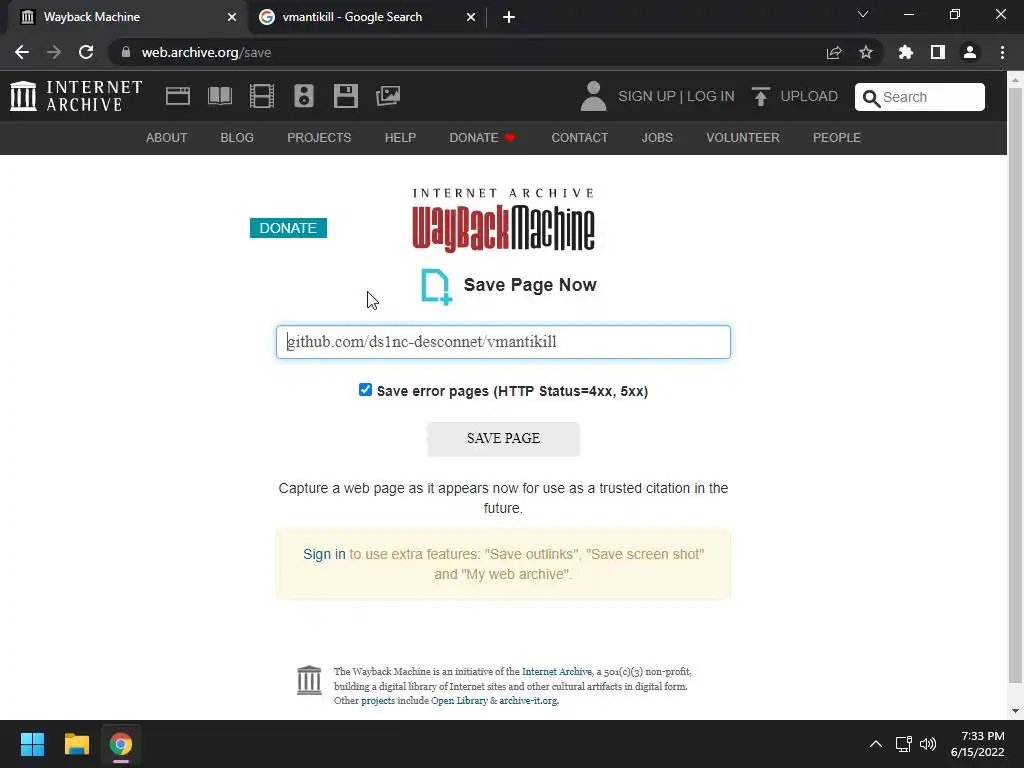The width and height of the screenshot is (1024, 768).
Task: Open the Internet Archive footer link
Action: pos(556,671)
